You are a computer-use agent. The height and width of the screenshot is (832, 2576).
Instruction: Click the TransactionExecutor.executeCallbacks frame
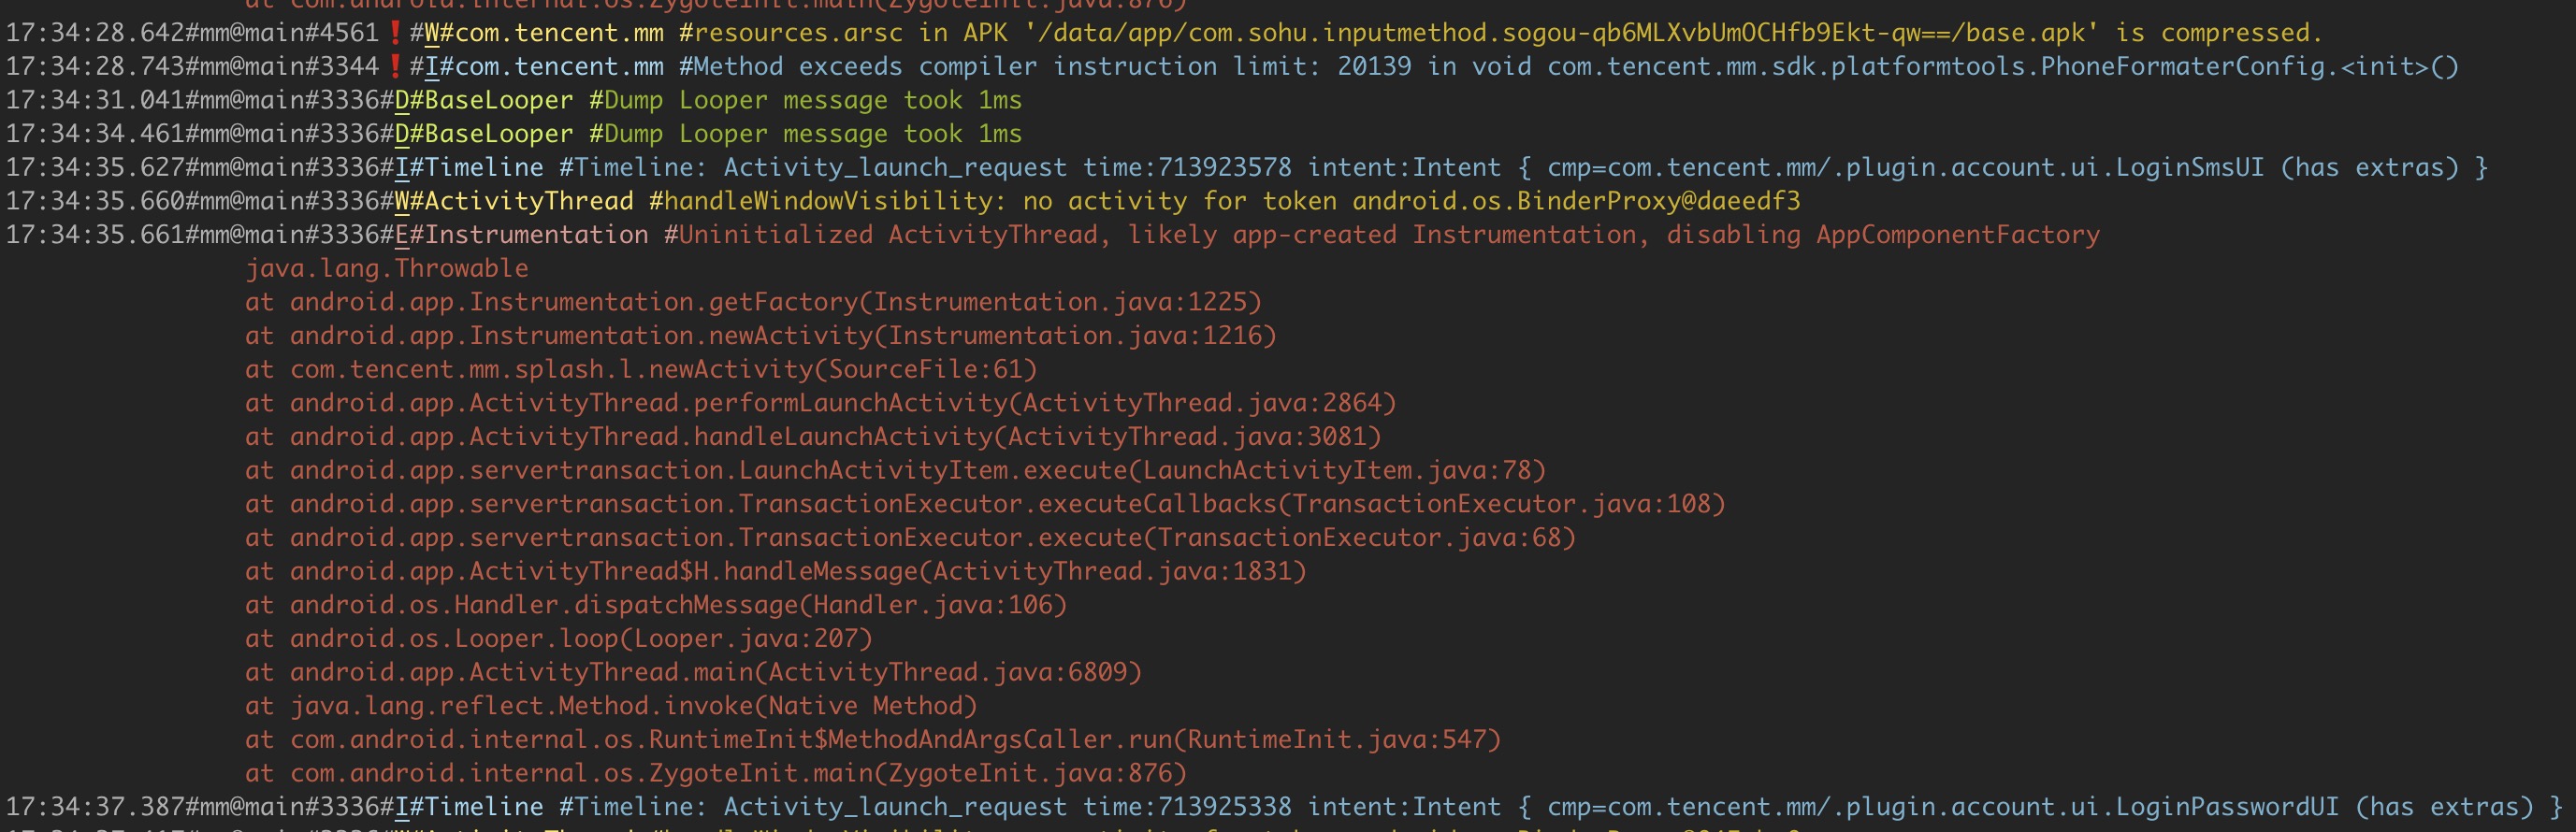click(x=986, y=504)
